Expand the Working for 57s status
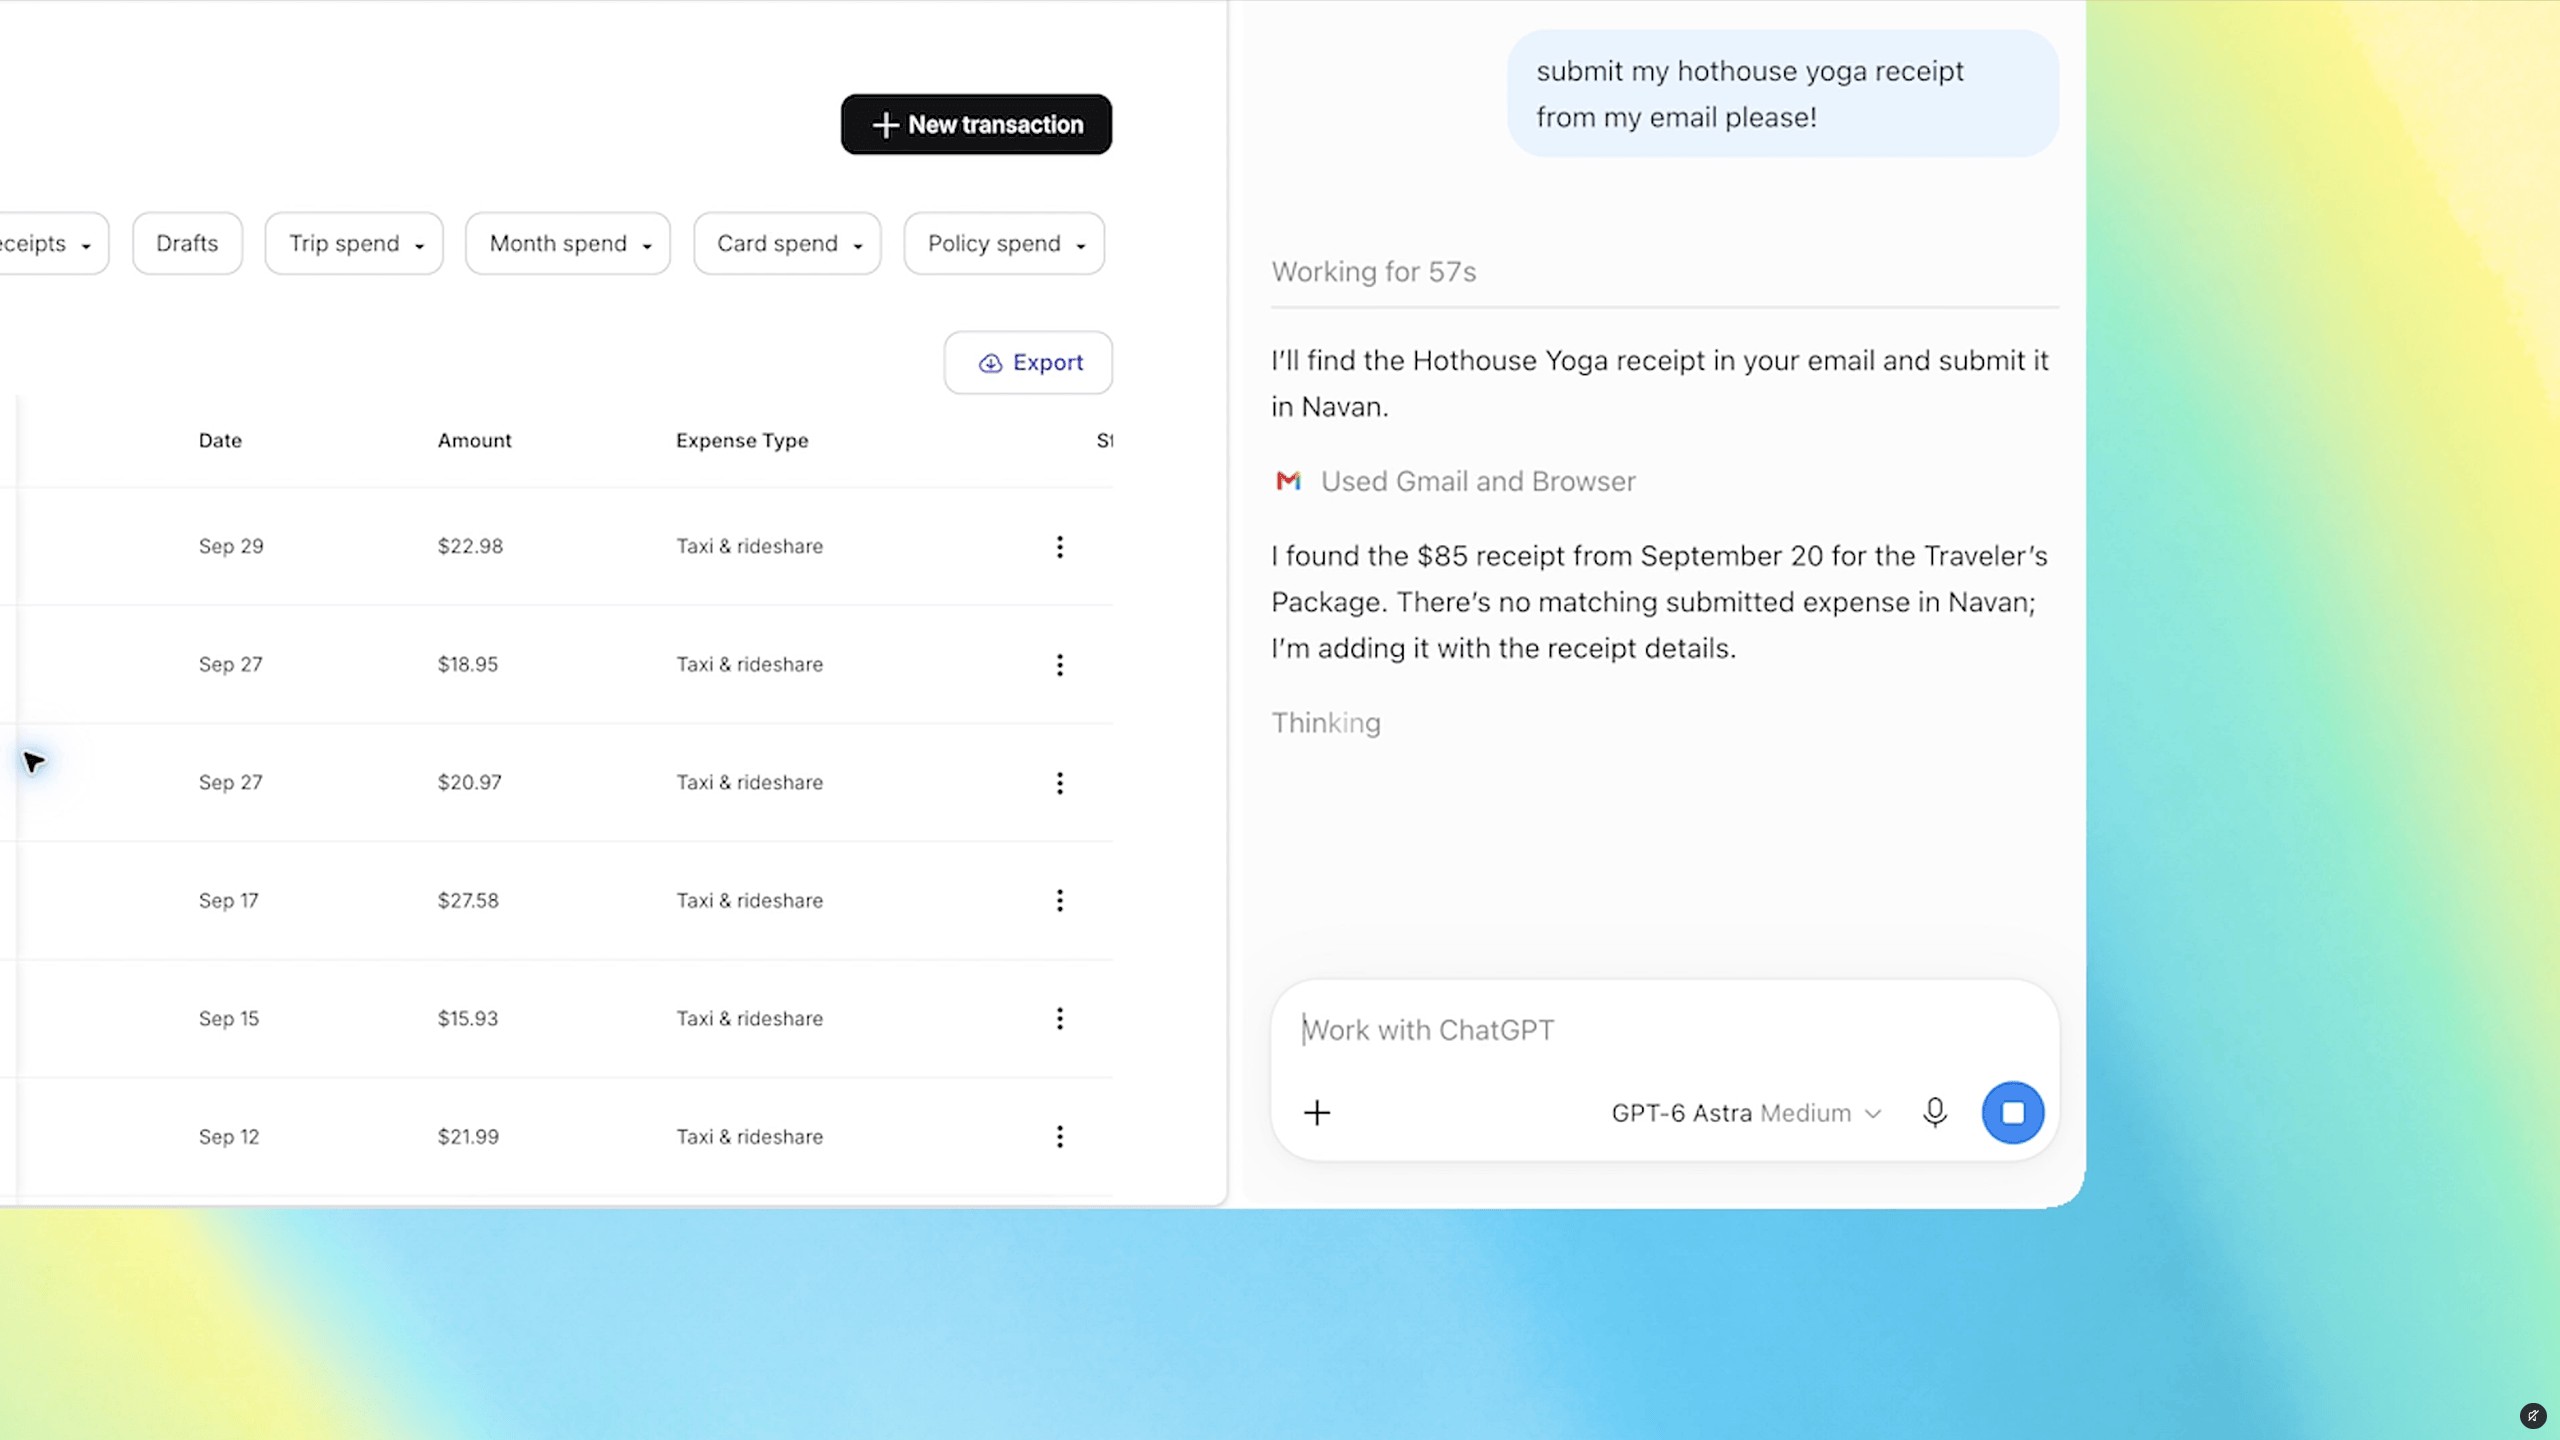Screen dimensions: 2560x1440 coord(1373,272)
